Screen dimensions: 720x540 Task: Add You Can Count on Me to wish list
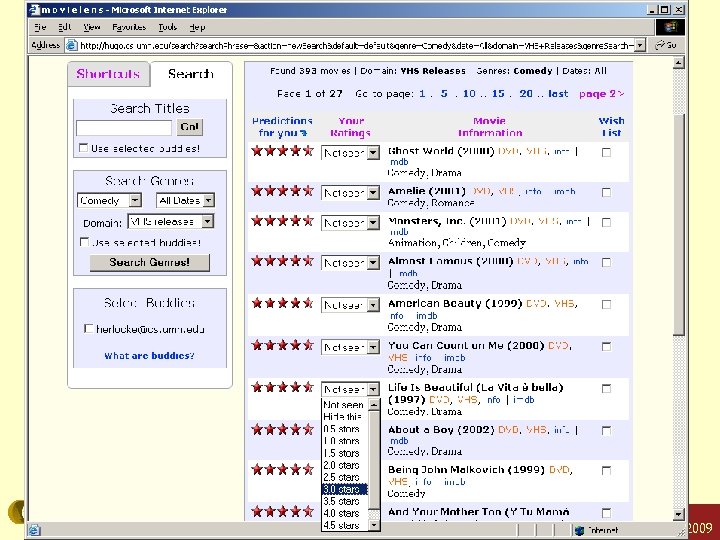pos(606,347)
